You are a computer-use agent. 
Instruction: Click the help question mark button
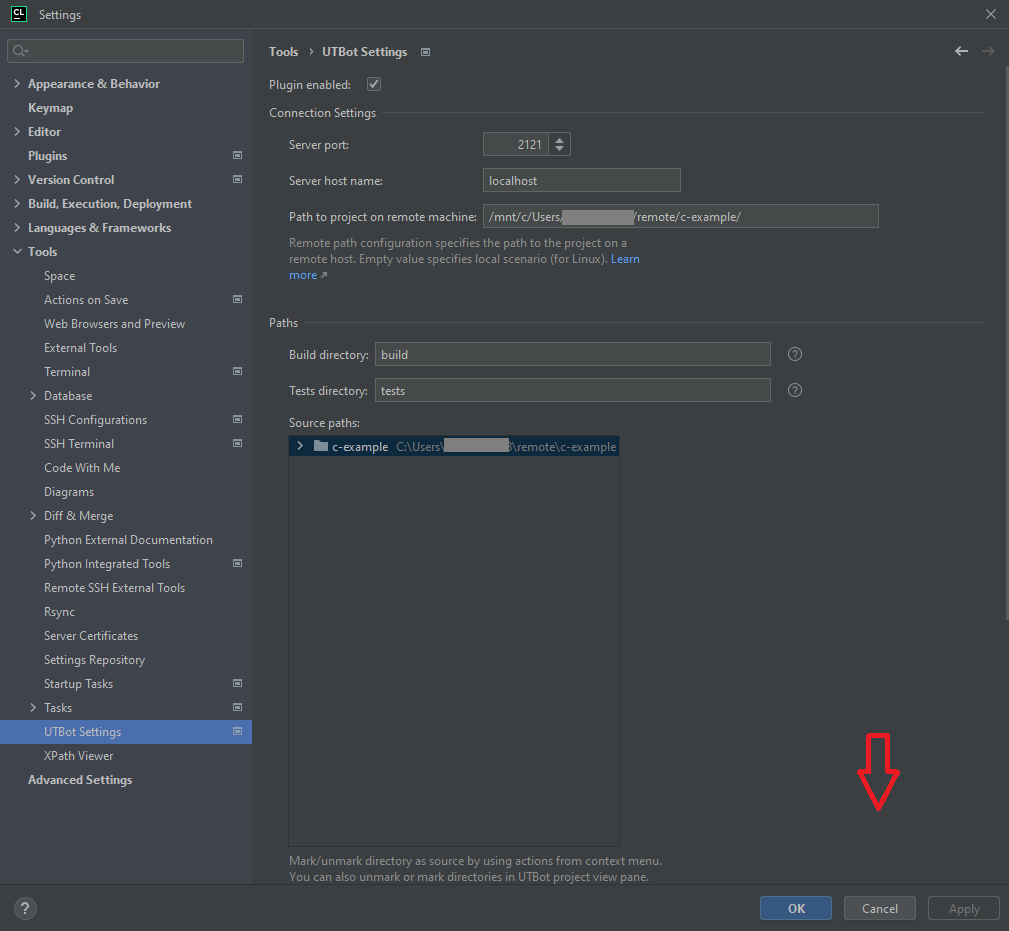26,908
